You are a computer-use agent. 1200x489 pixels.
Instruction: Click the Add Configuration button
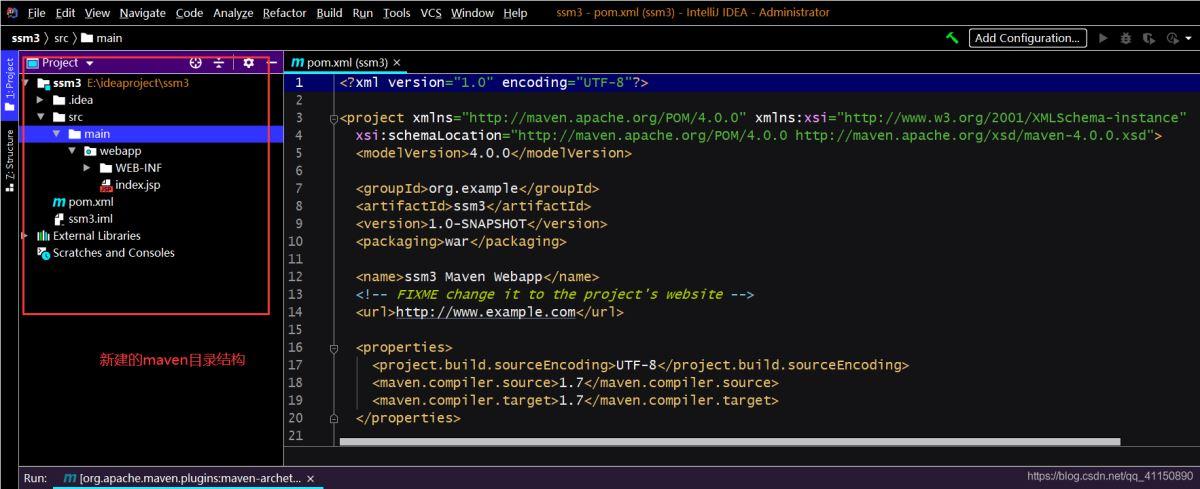point(1027,38)
